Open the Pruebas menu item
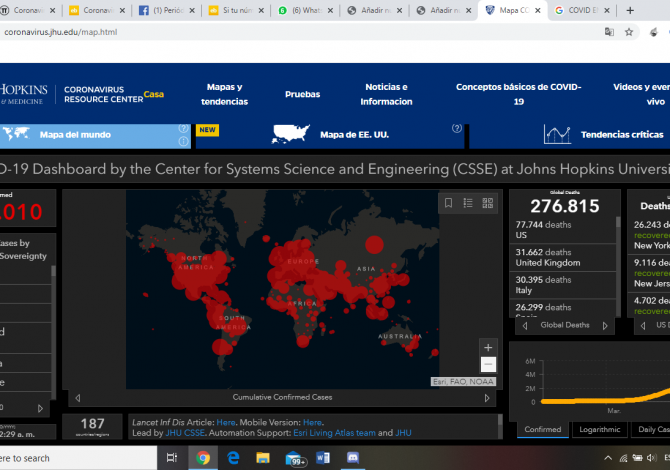This screenshot has width=670, height=470. (303, 94)
